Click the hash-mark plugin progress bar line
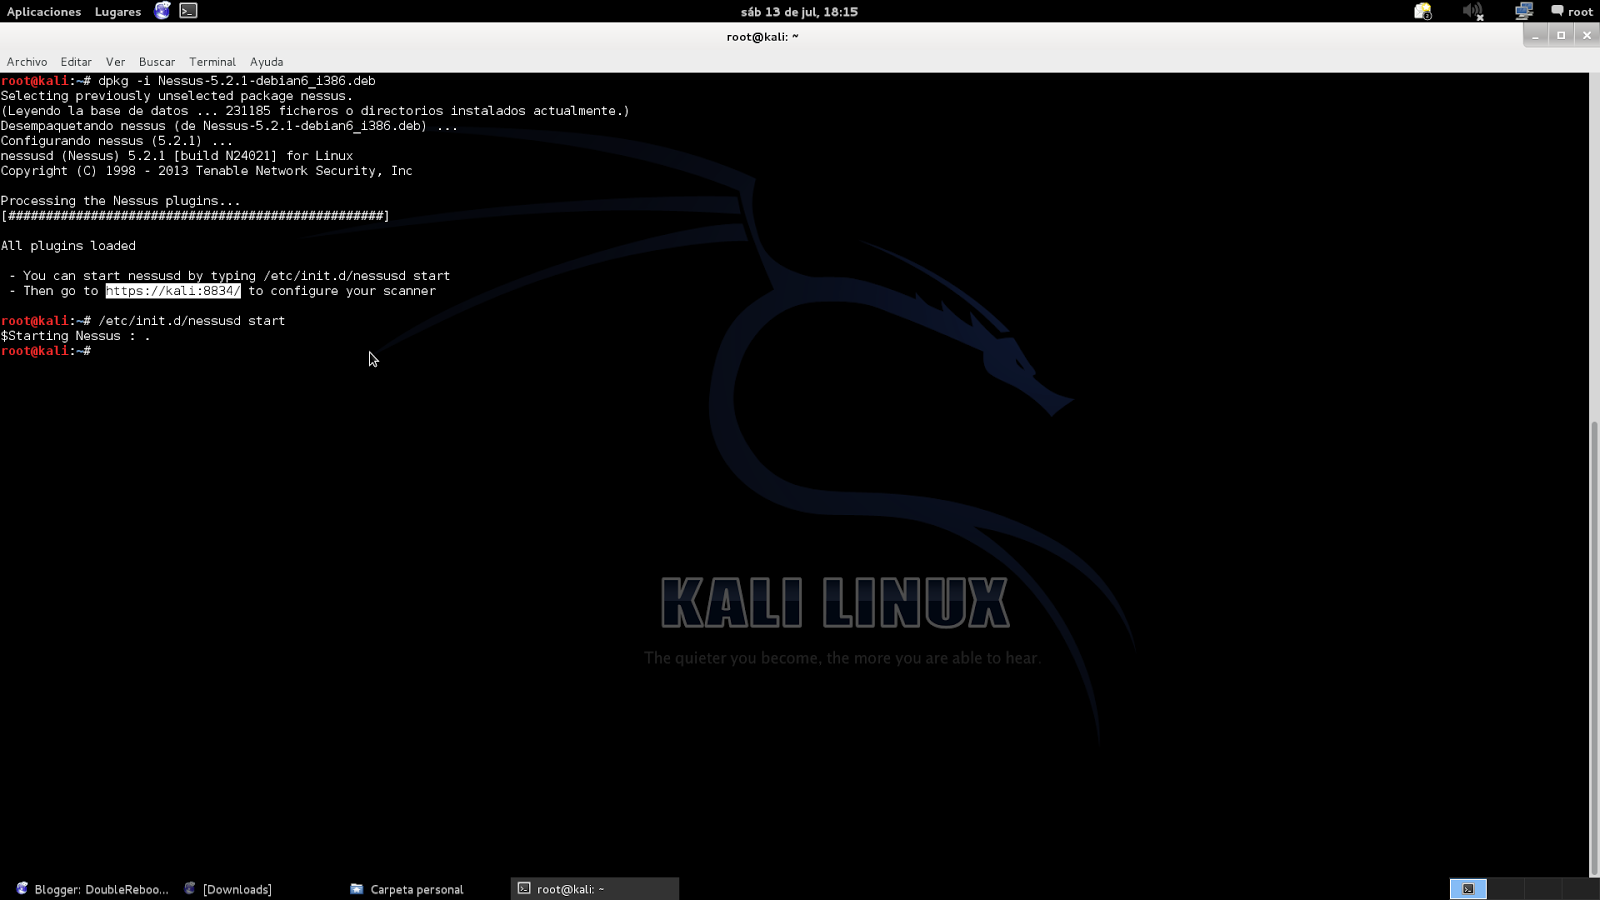Viewport: 1600px width, 900px height. 195,216
